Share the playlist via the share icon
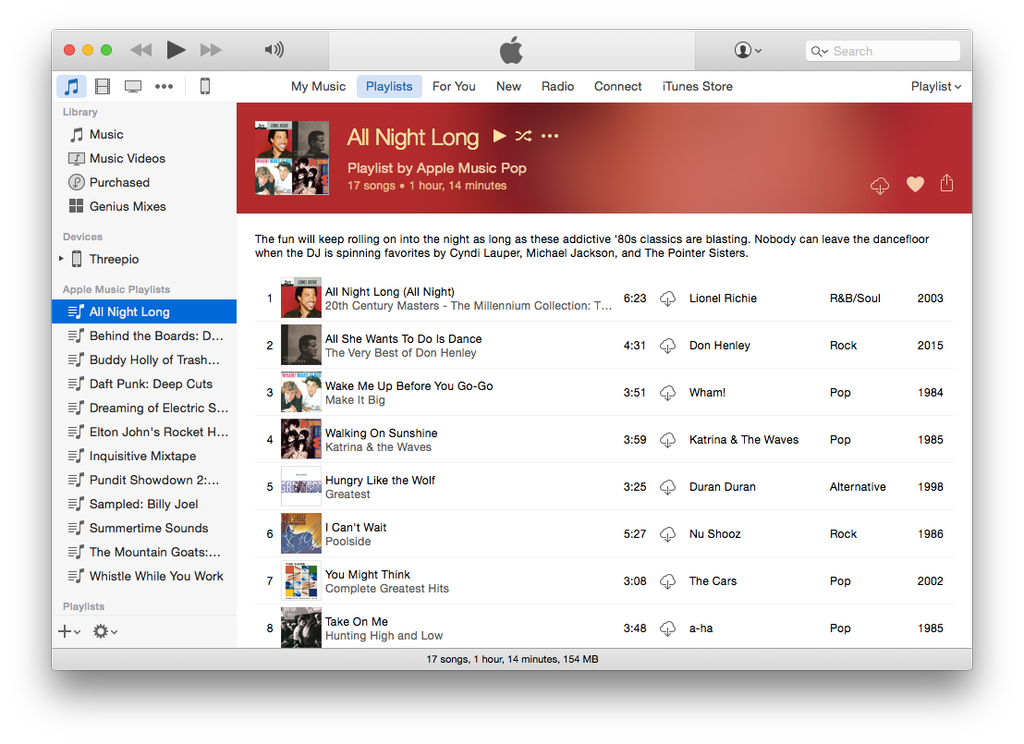The image size is (1024, 744). pos(946,184)
